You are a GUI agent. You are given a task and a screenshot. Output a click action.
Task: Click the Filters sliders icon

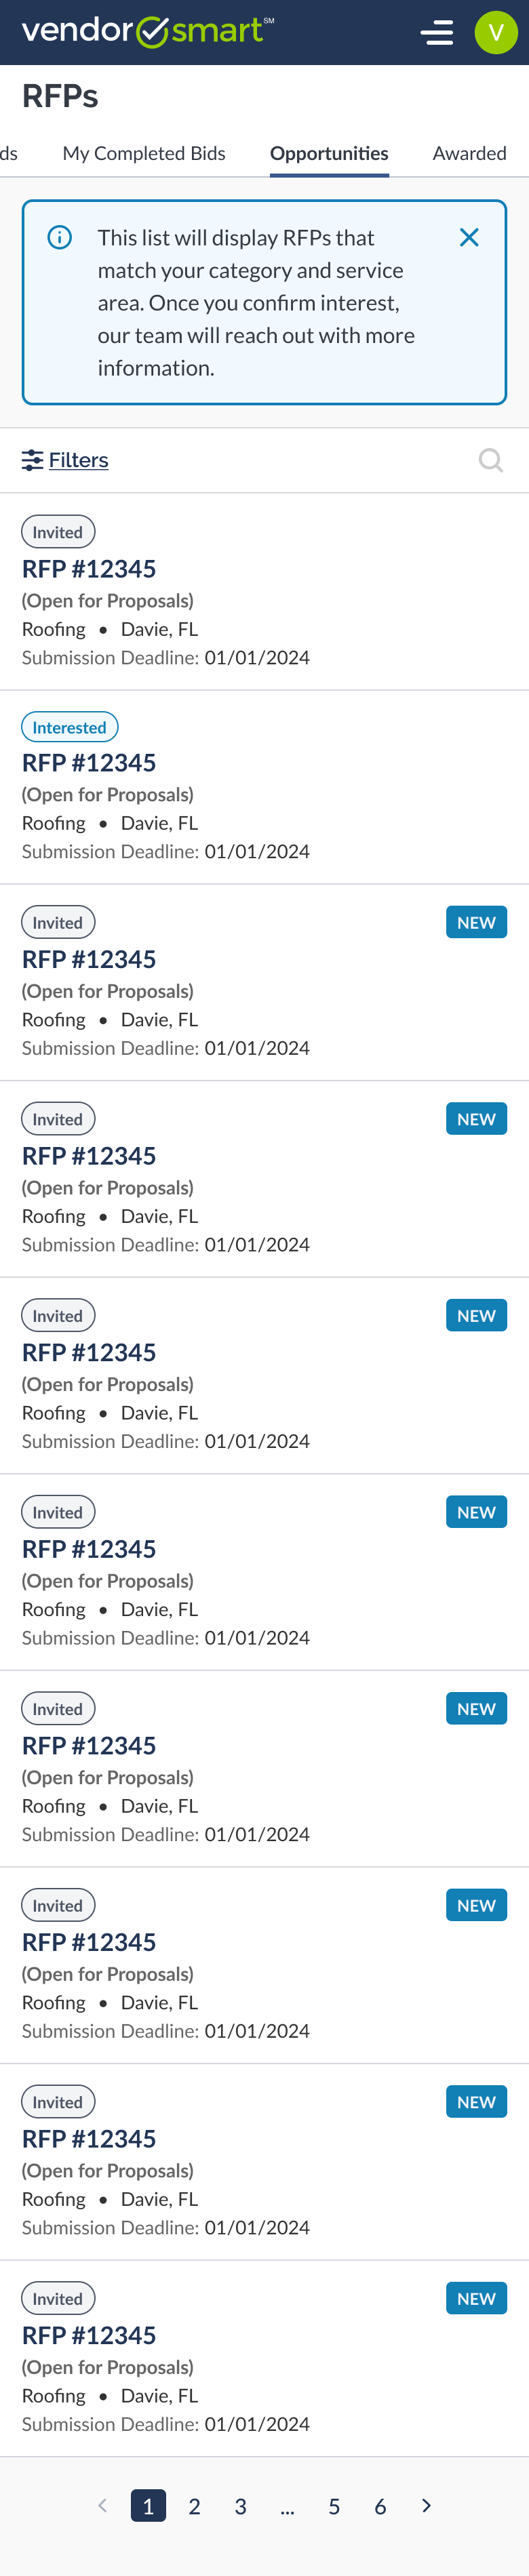tap(33, 460)
